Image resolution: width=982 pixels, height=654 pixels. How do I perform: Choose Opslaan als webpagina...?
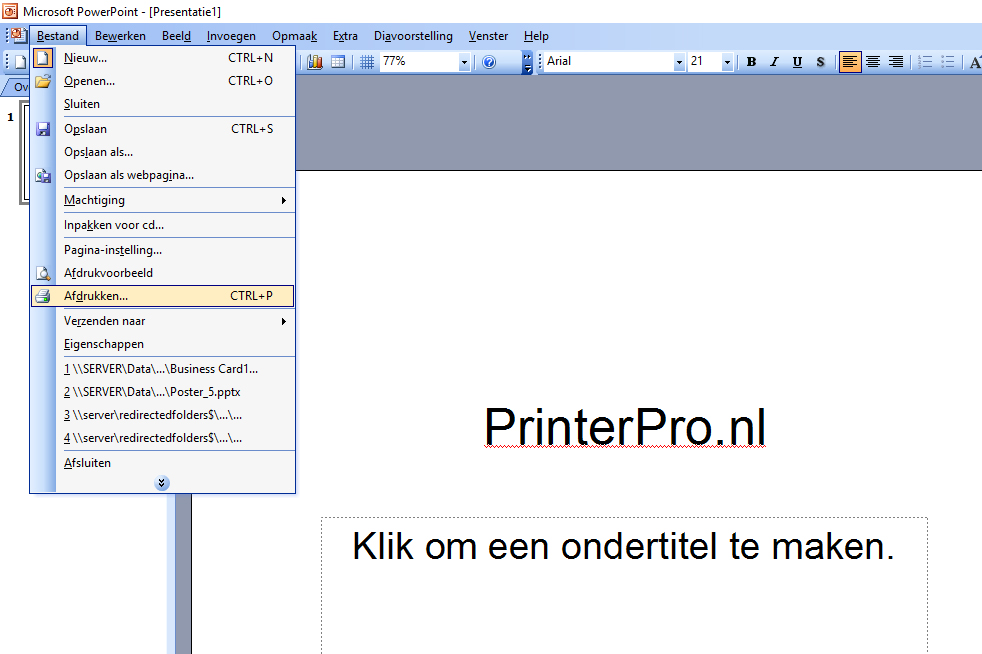[162, 175]
